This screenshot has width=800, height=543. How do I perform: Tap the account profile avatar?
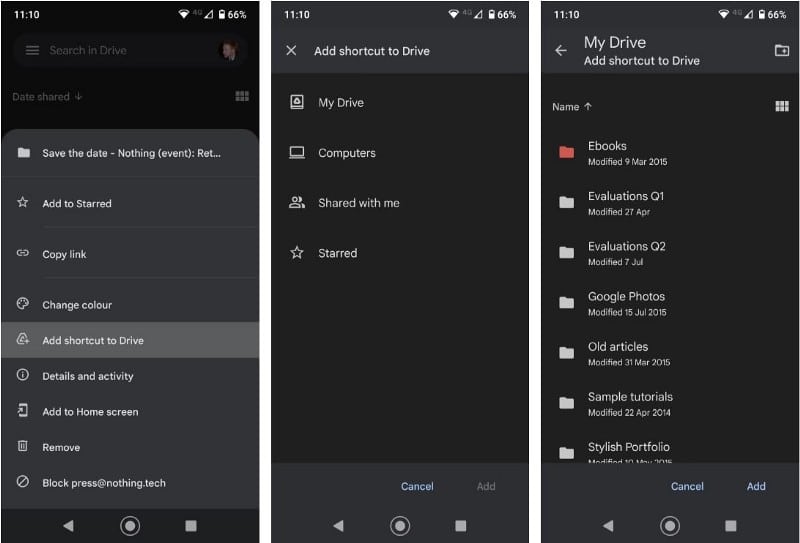229,50
